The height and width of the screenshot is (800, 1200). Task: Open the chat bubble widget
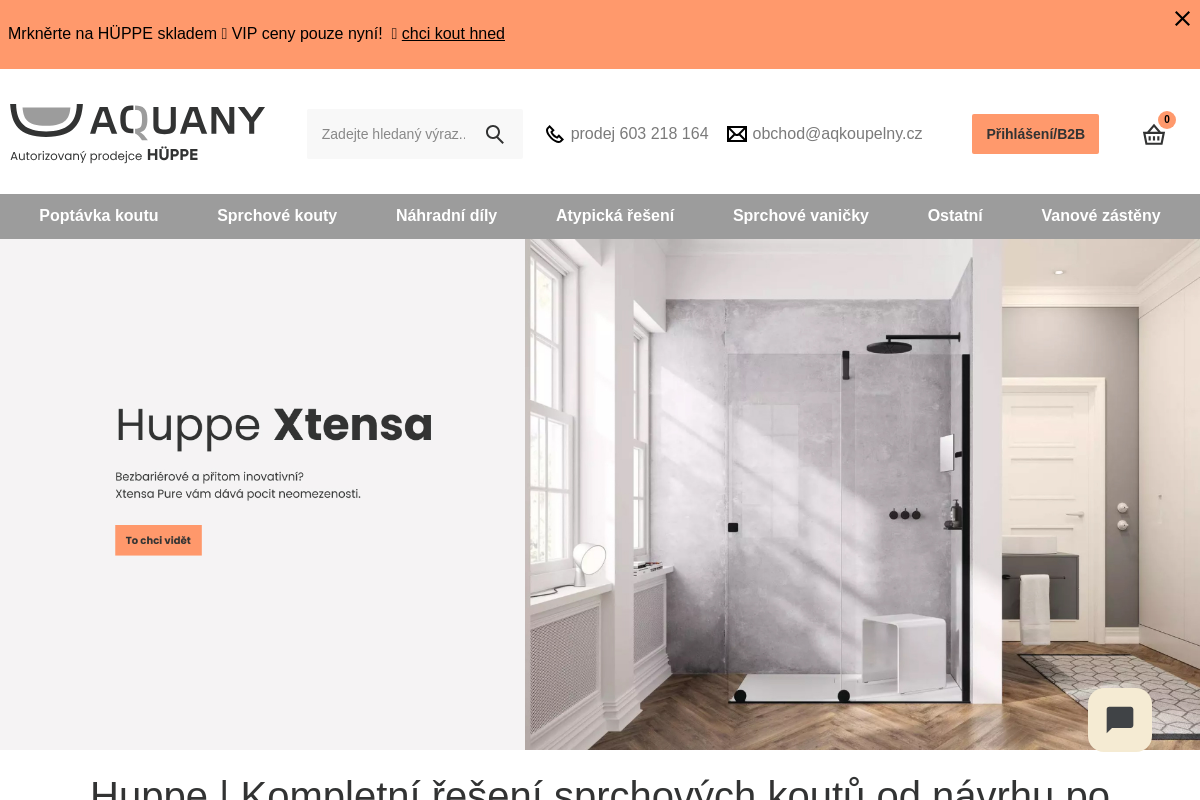click(1120, 719)
